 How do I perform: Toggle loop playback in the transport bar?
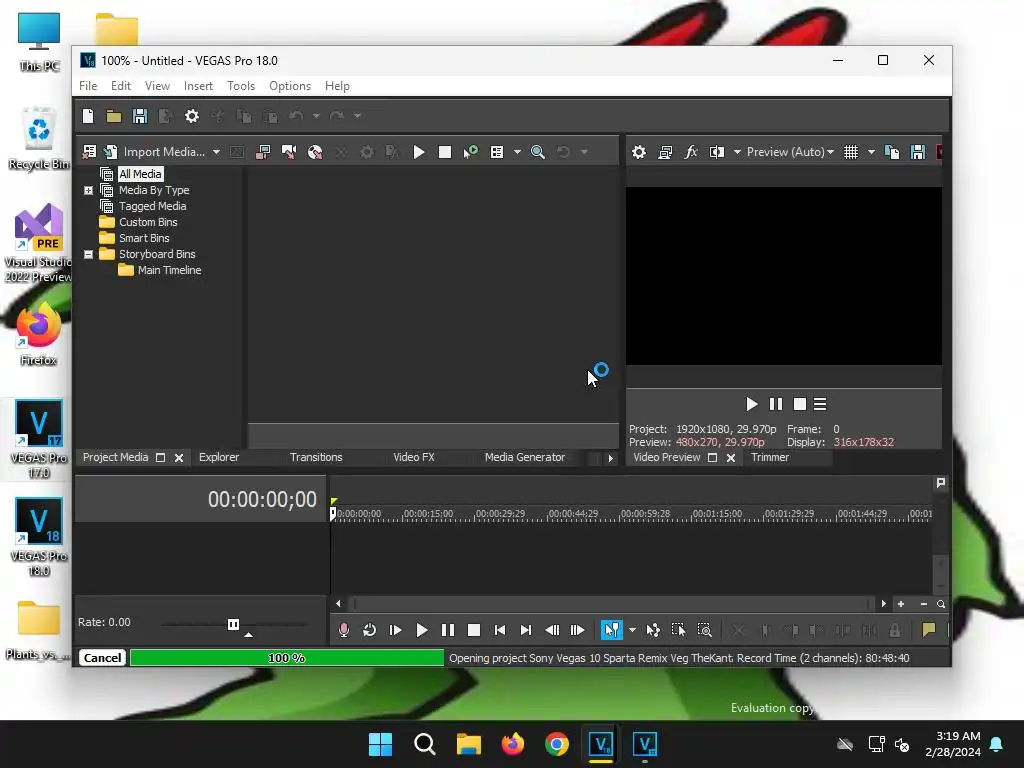(370, 630)
